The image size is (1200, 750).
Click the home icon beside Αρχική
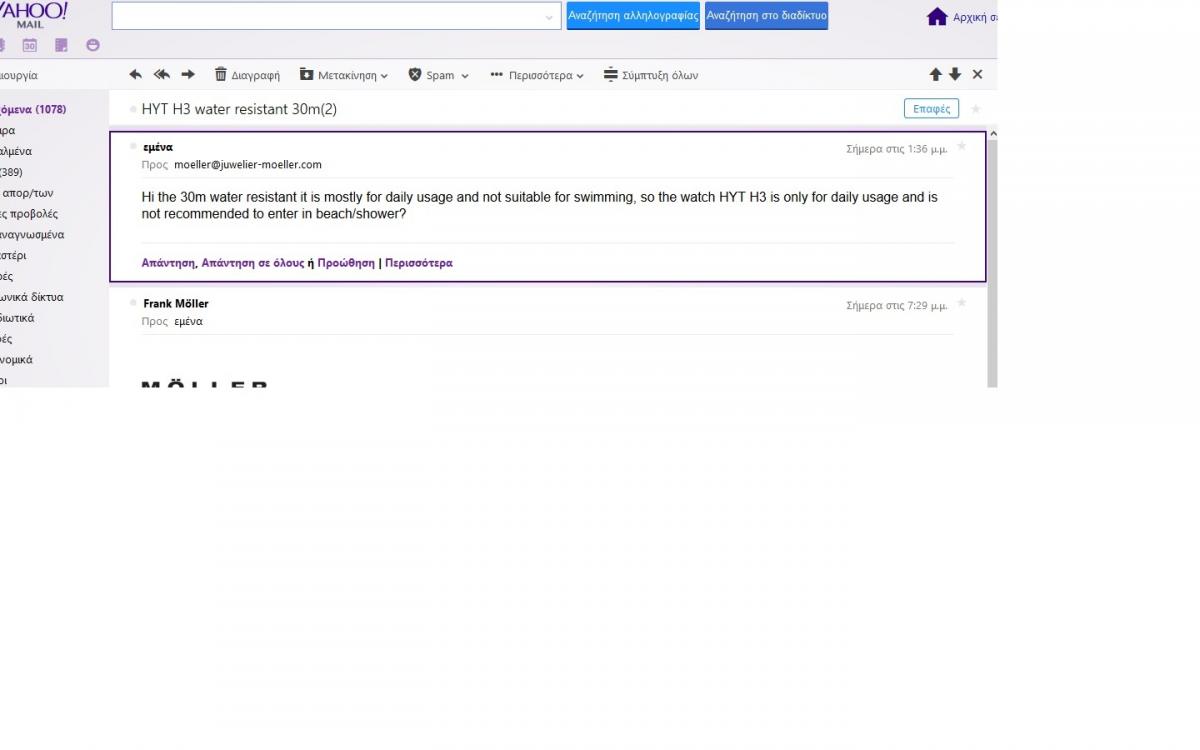[937, 16]
